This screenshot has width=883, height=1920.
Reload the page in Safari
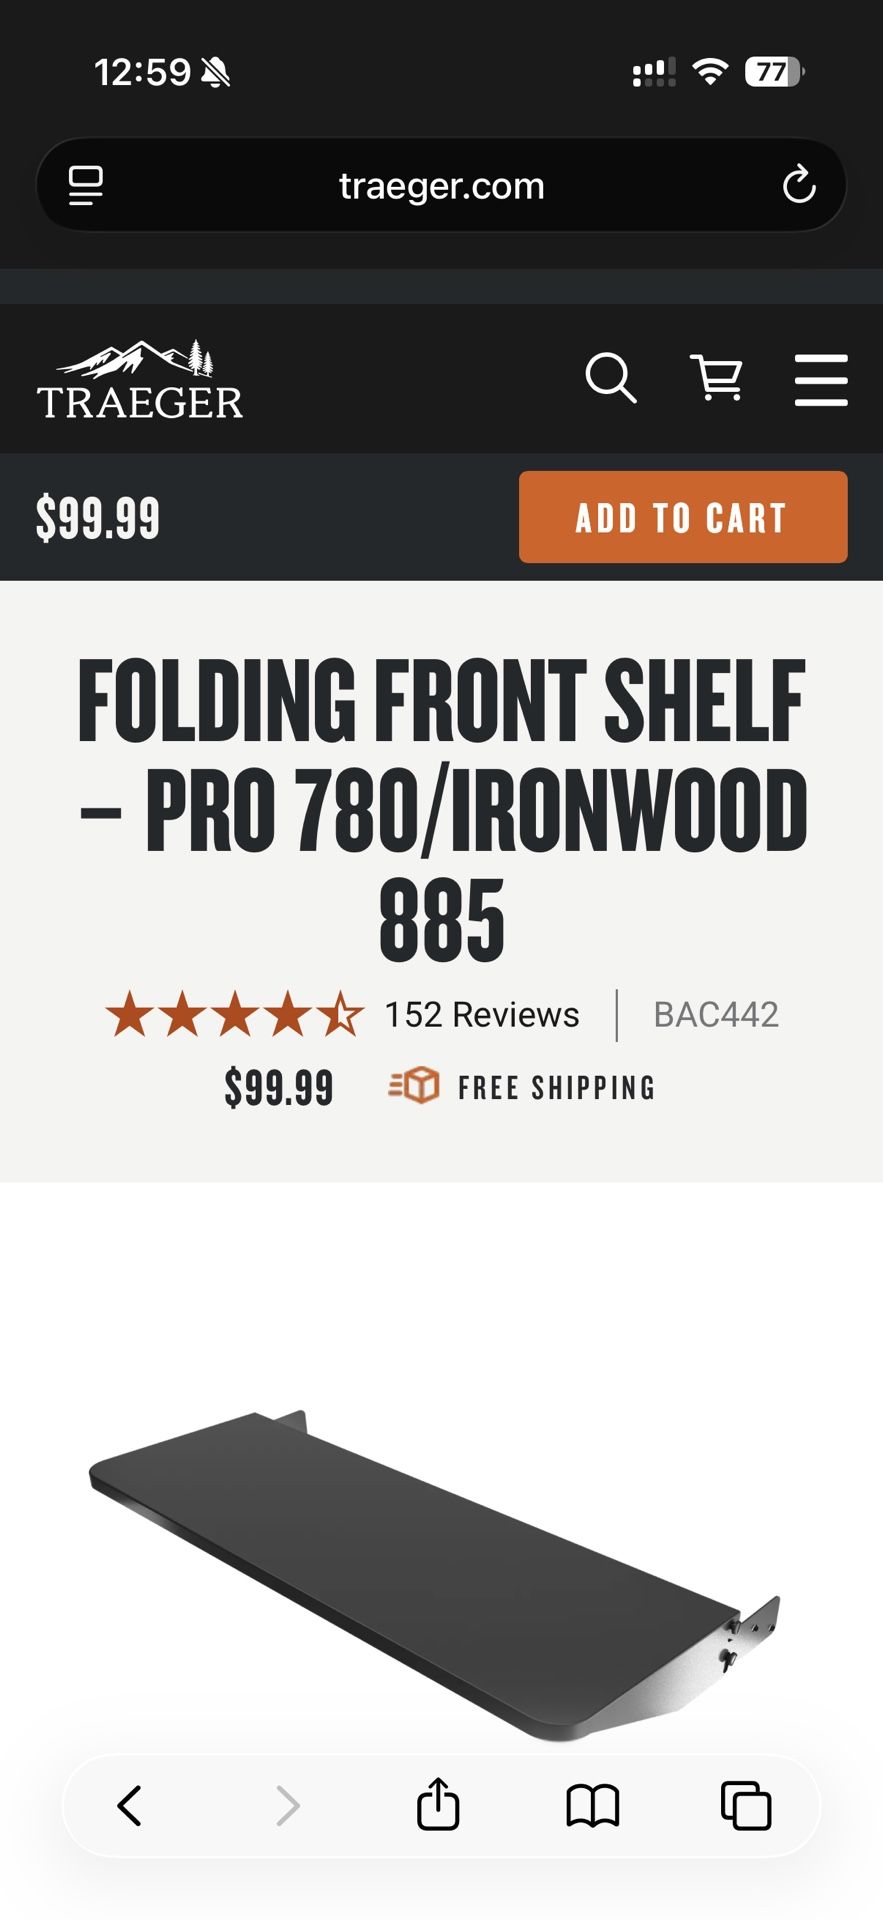click(799, 185)
